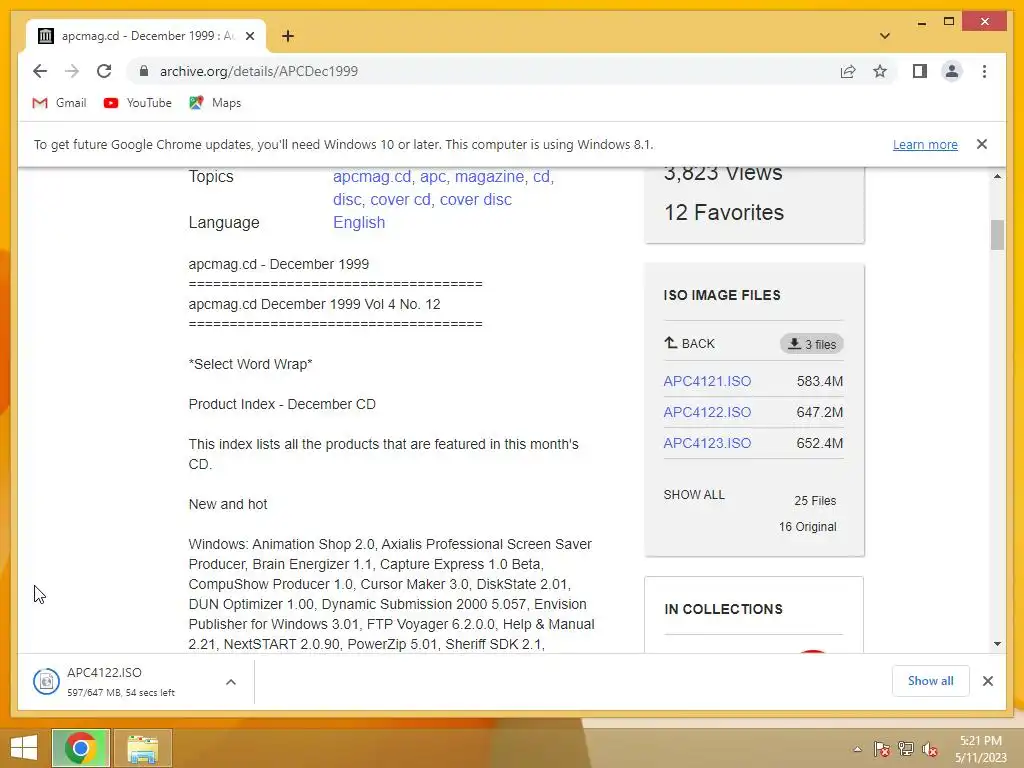Expand APC4122.ISO download options chevron
1024x768 pixels.
pos(231,682)
